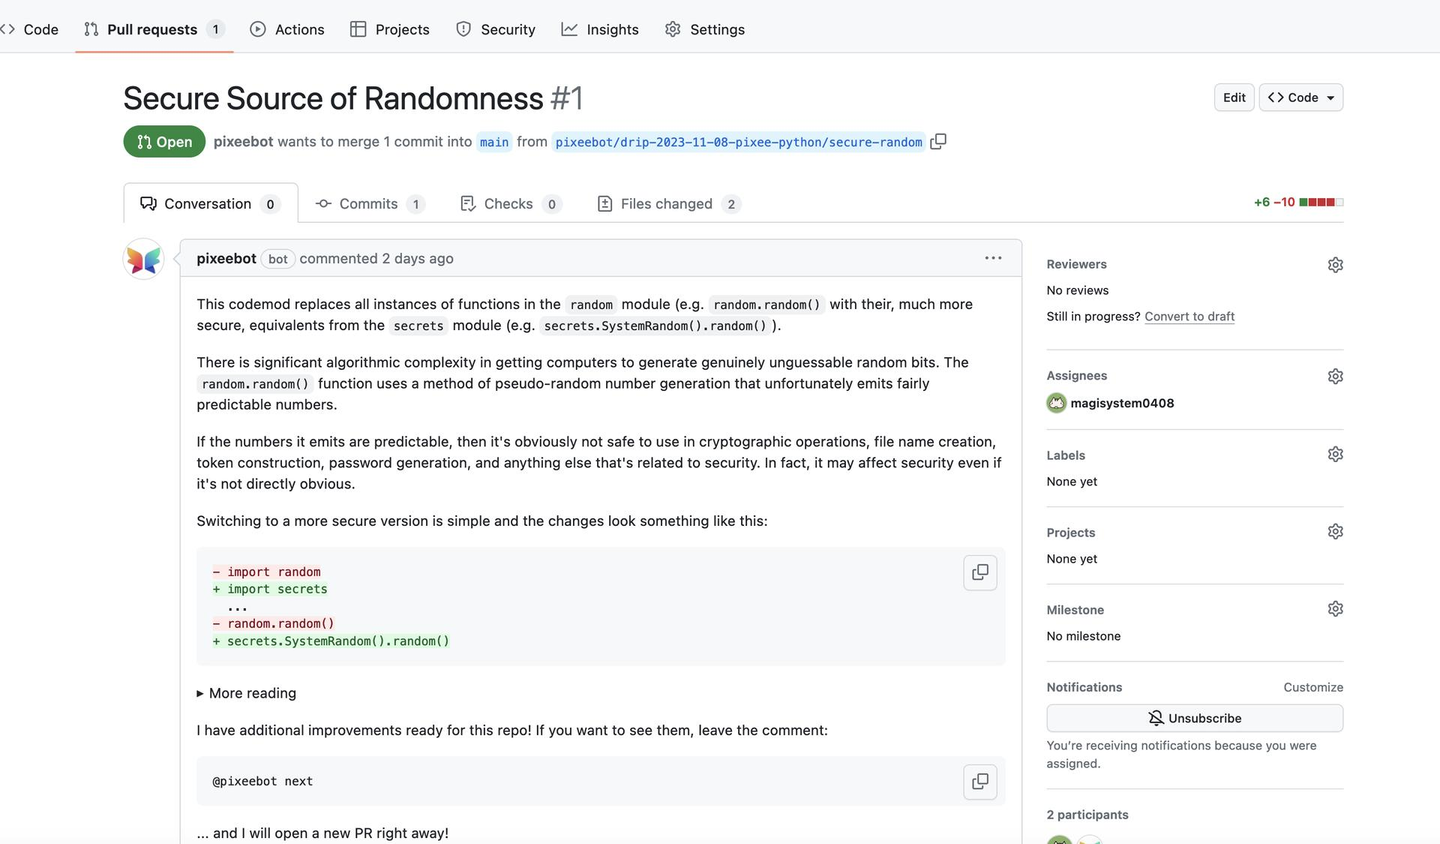Open comment options ellipsis menu
The image size is (1440, 844).
point(993,258)
